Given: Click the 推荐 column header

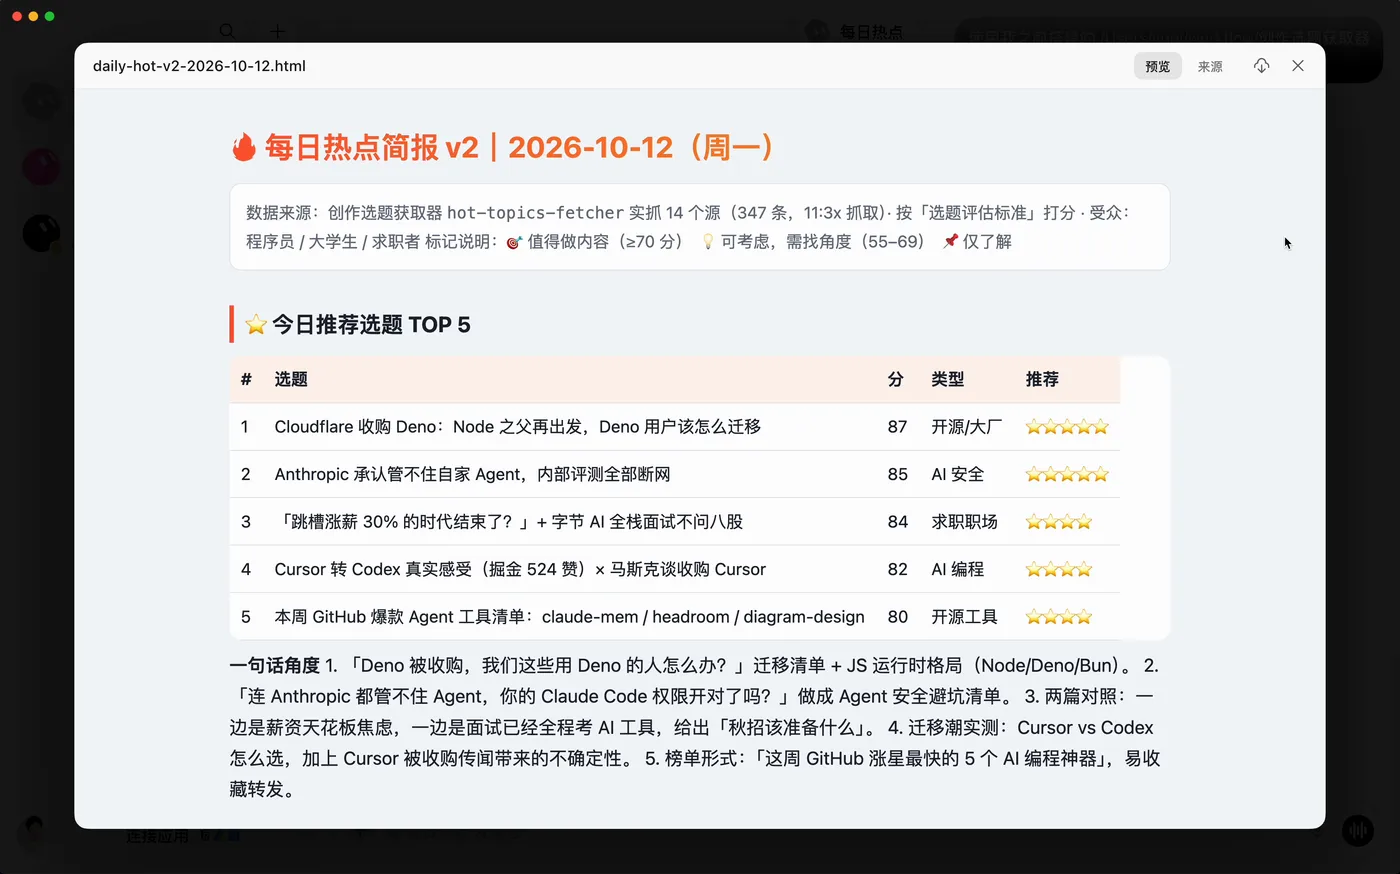Looking at the screenshot, I should (x=1042, y=379).
